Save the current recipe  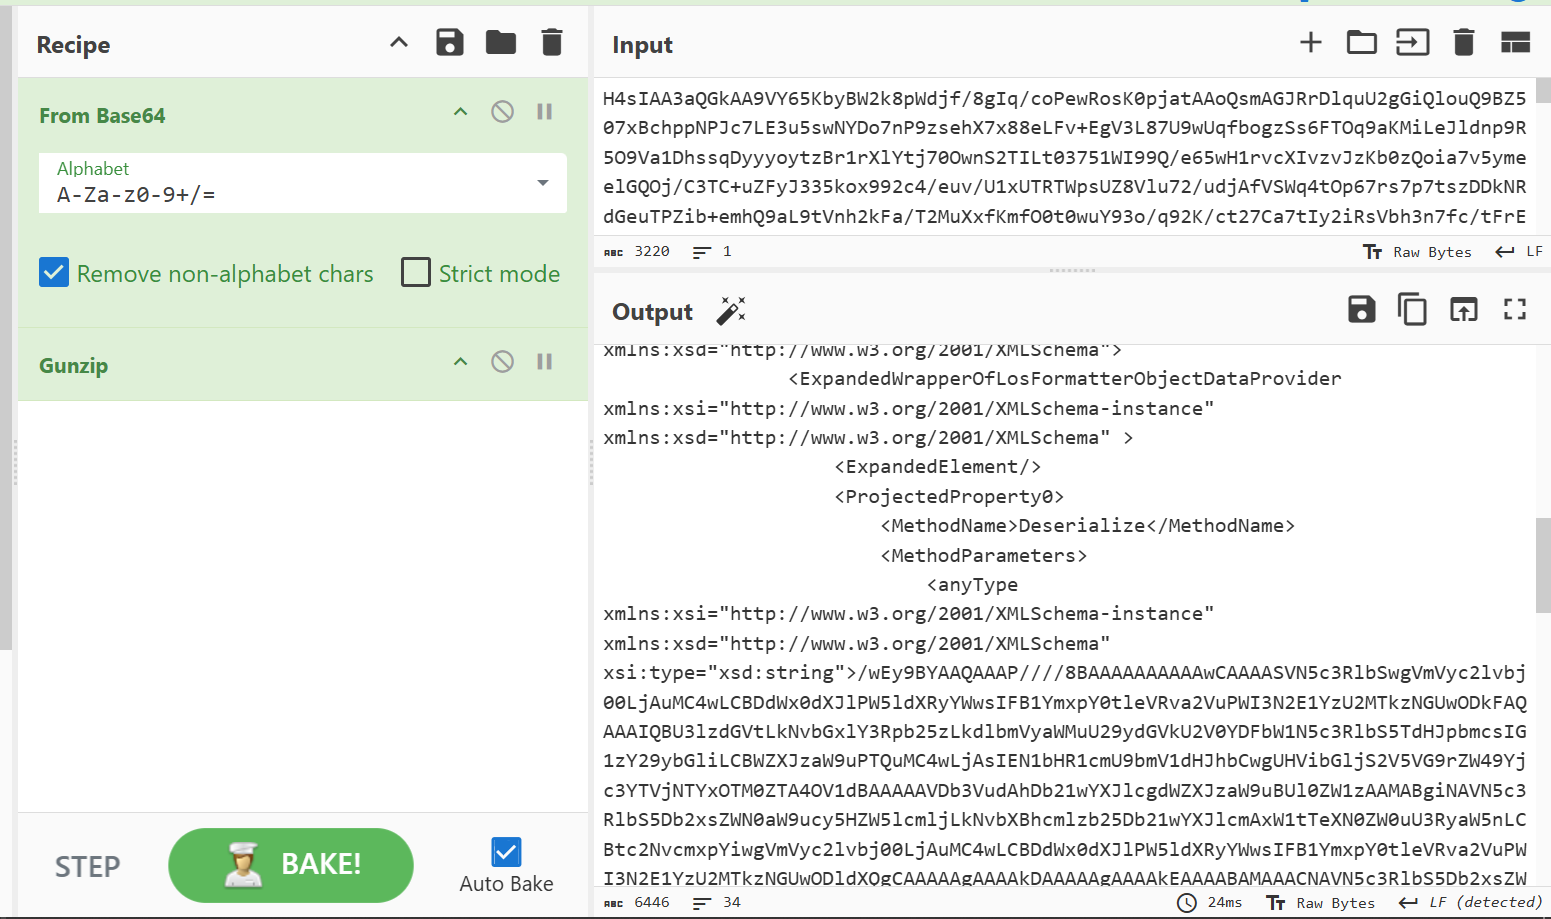click(x=450, y=43)
